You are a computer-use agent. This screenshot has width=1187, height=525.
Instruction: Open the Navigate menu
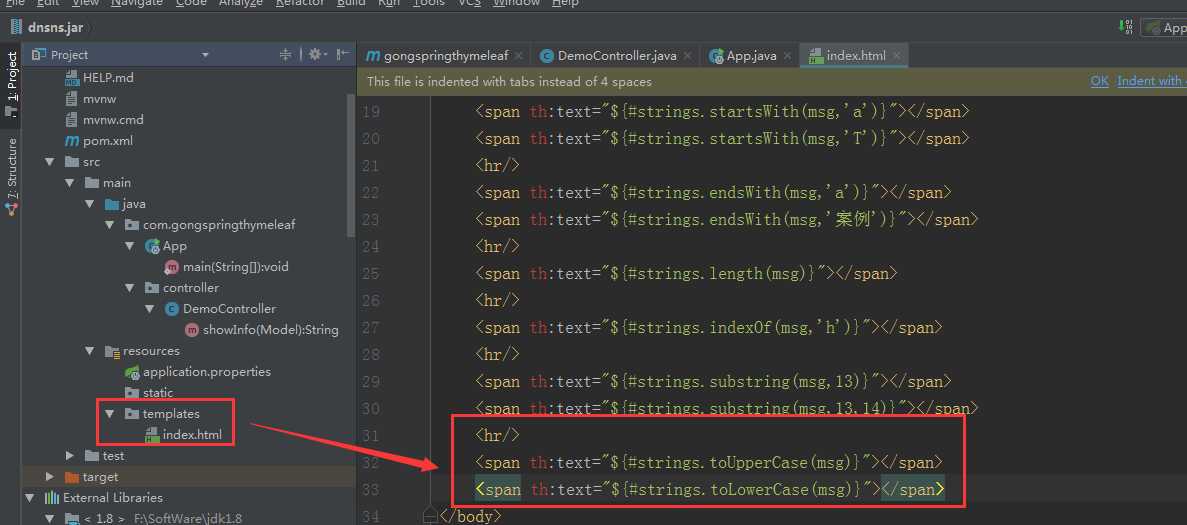click(137, 3)
